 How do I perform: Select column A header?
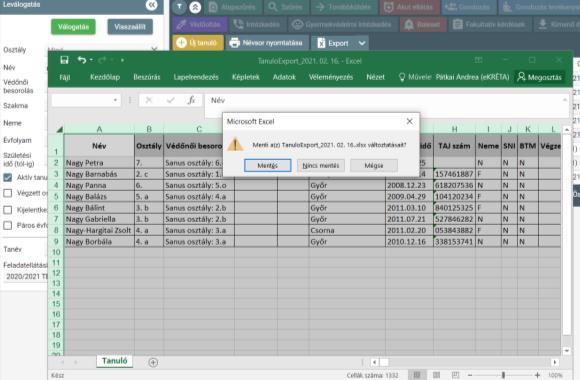click(x=99, y=129)
